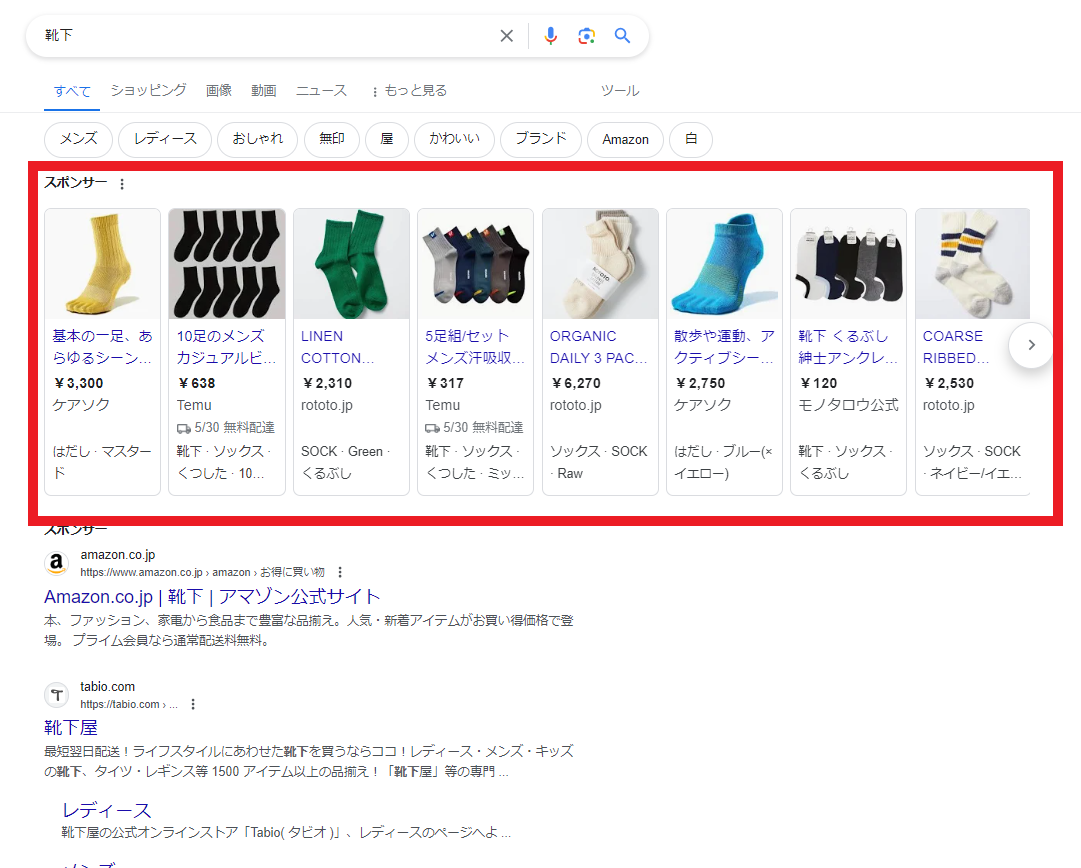
Task: Apply the メンズ filter chip
Action: 79,139
